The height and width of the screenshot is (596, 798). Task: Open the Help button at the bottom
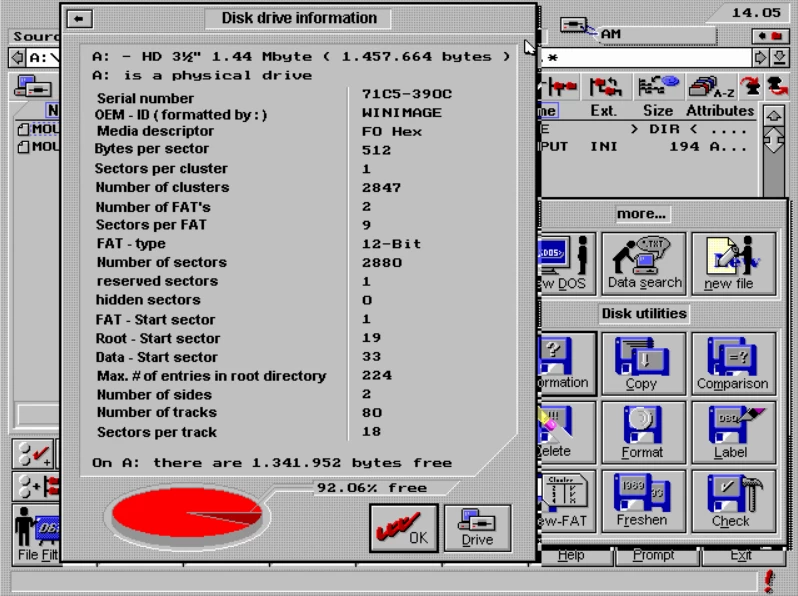576,556
